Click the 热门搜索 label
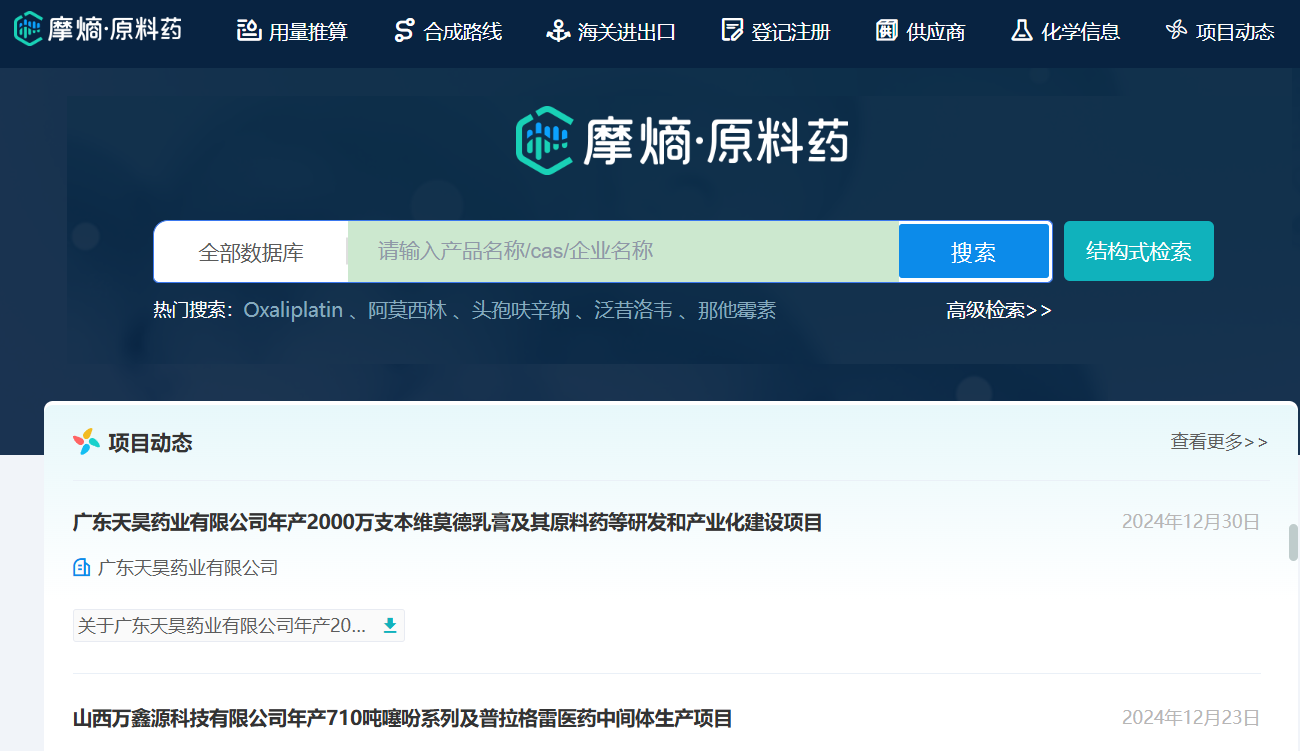 tap(193, 310)
